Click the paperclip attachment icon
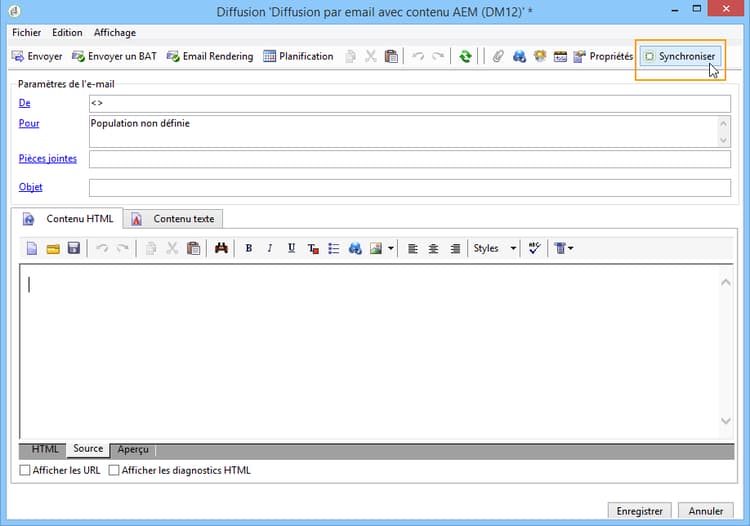 pyautogui.click(x=498, y=56)
